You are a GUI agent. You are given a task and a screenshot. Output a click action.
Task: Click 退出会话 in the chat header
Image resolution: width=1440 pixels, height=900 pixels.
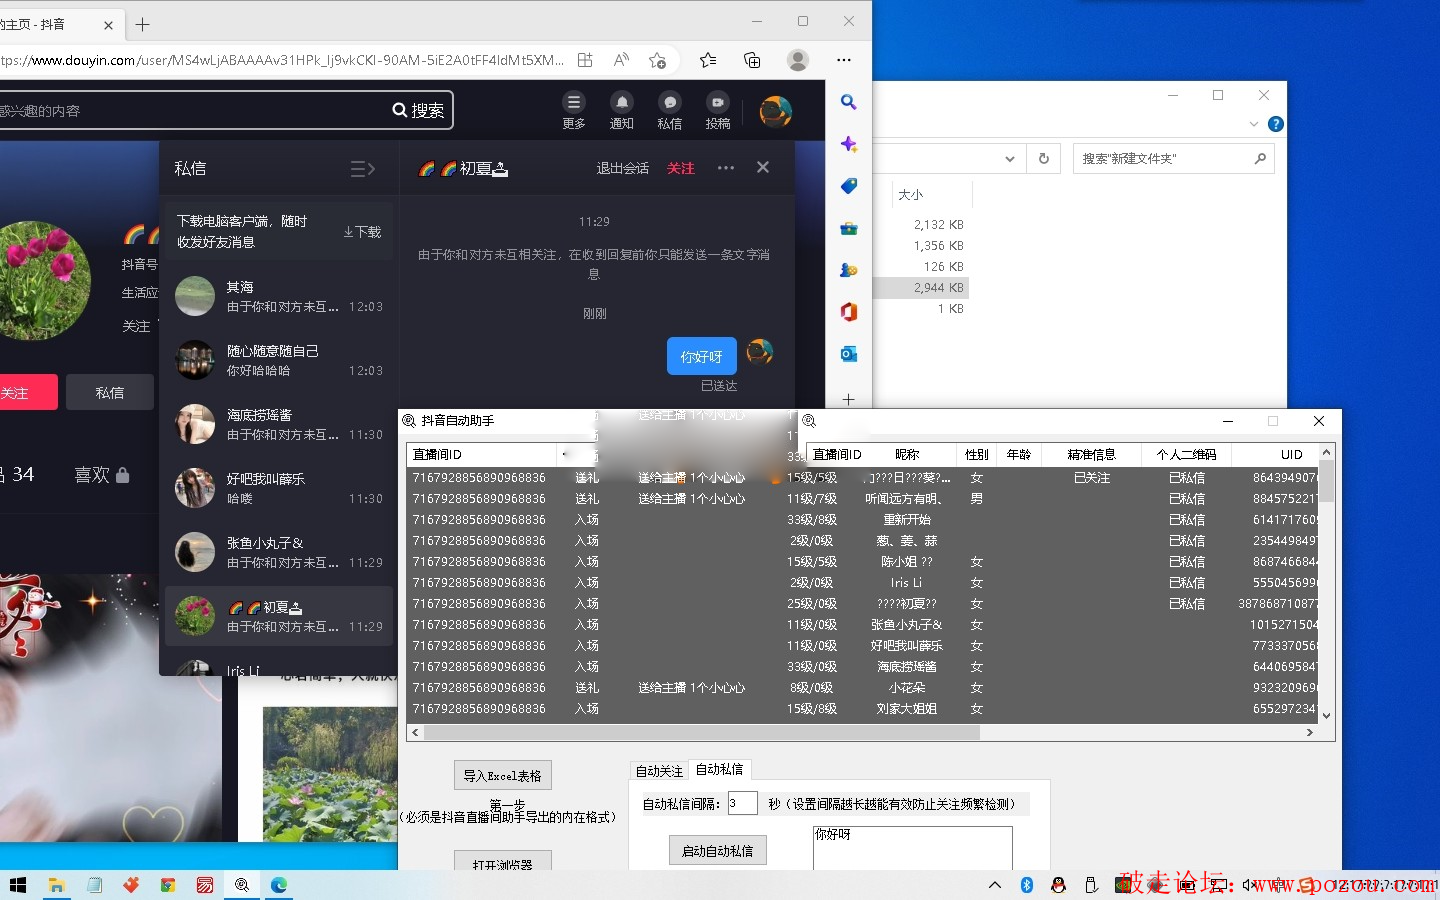coord(623,168)
